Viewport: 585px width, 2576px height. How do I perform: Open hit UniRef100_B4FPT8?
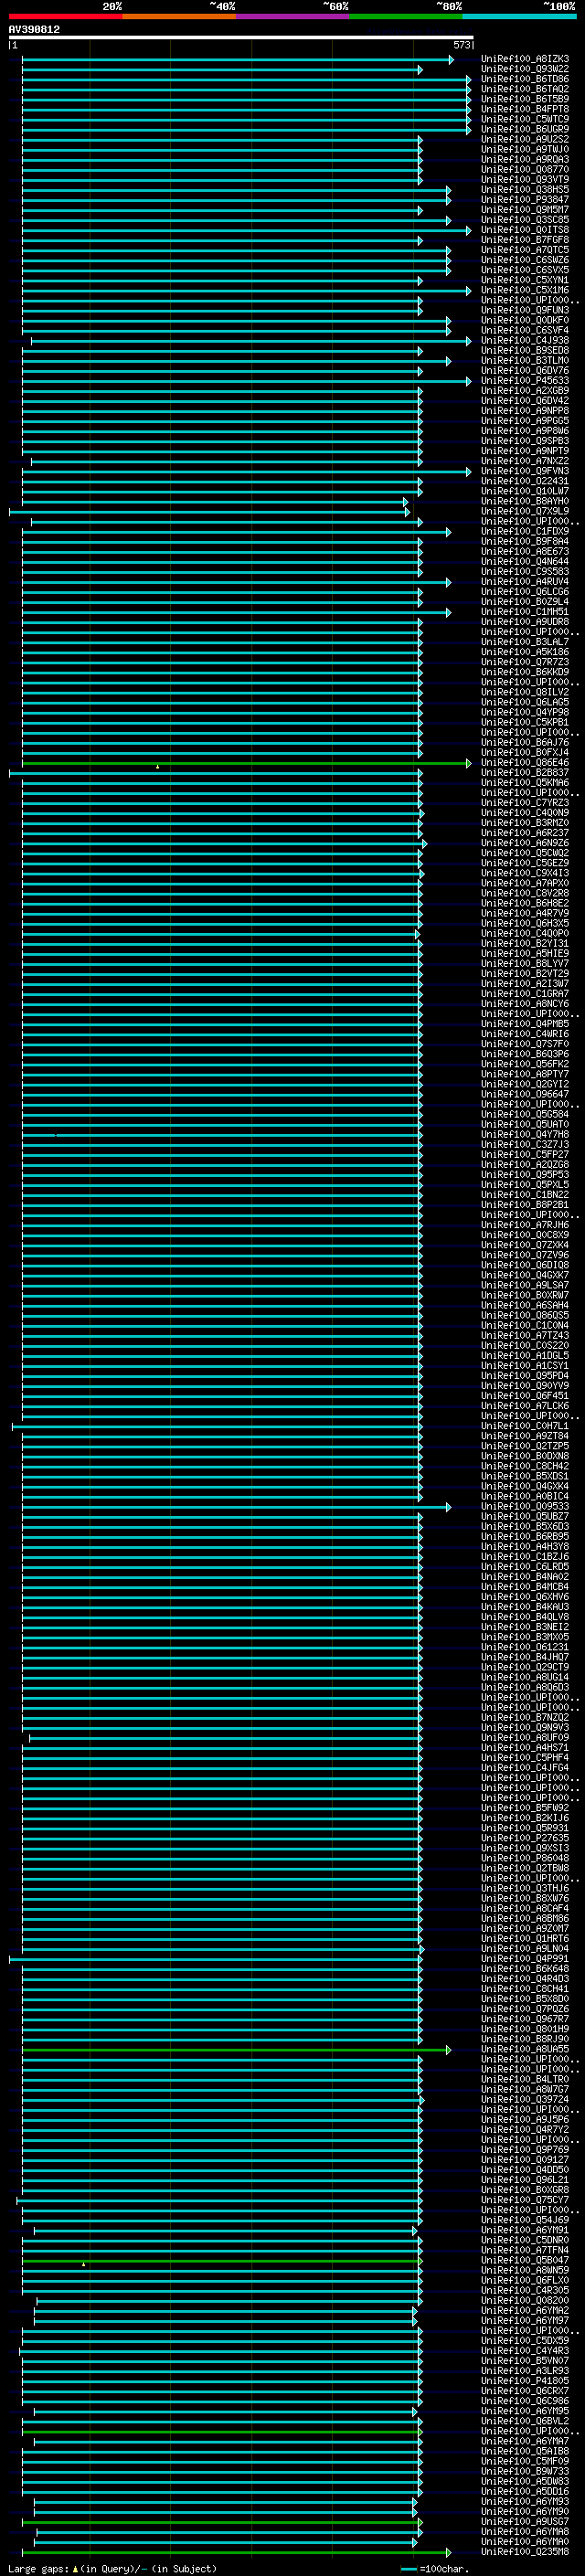pyautogui.click(x=525, y=110)
